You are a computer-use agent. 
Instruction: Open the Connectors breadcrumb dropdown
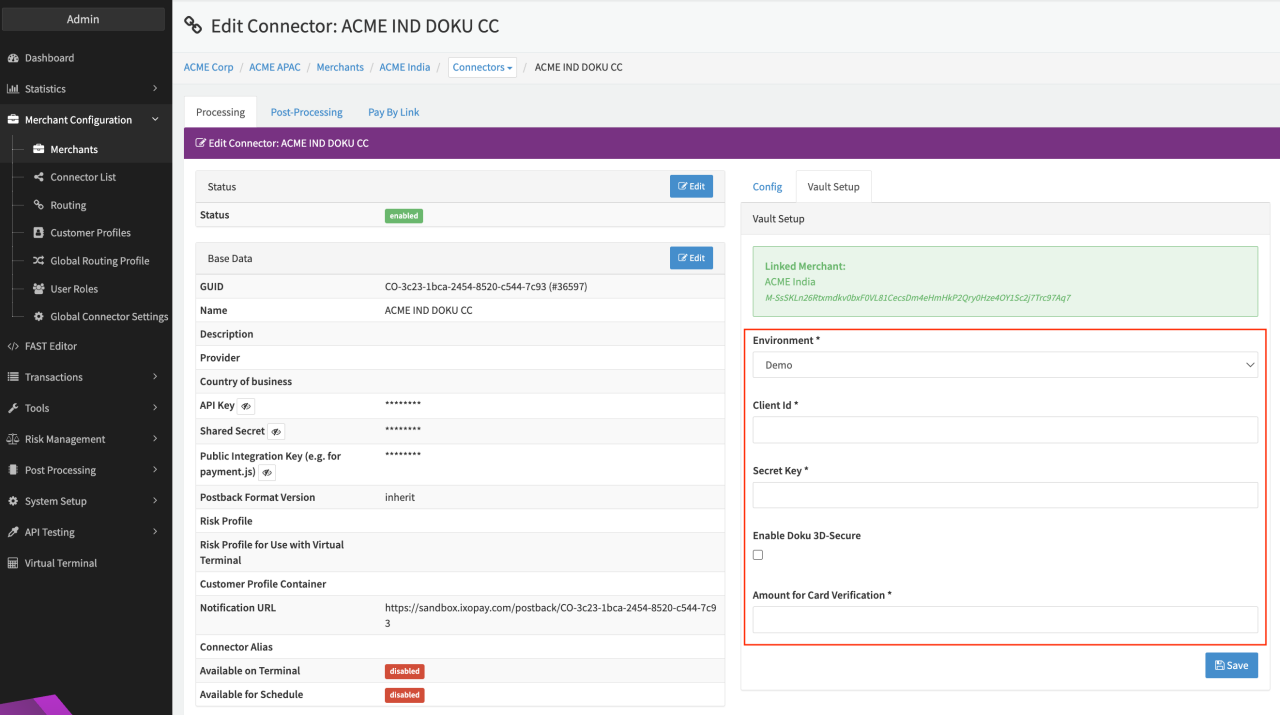point(482,68)
